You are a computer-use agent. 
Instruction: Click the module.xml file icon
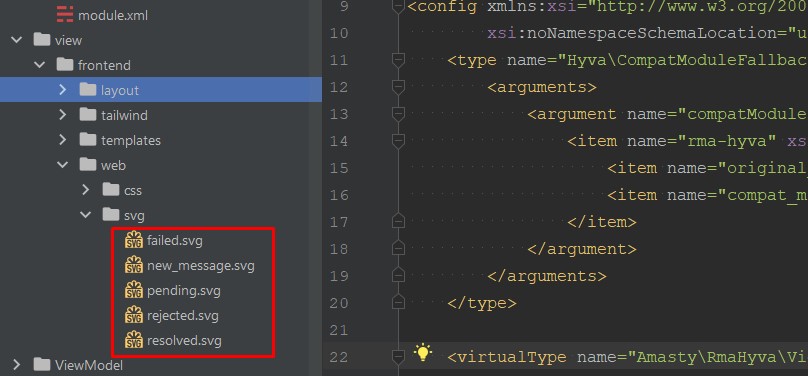tap(65, 15)
